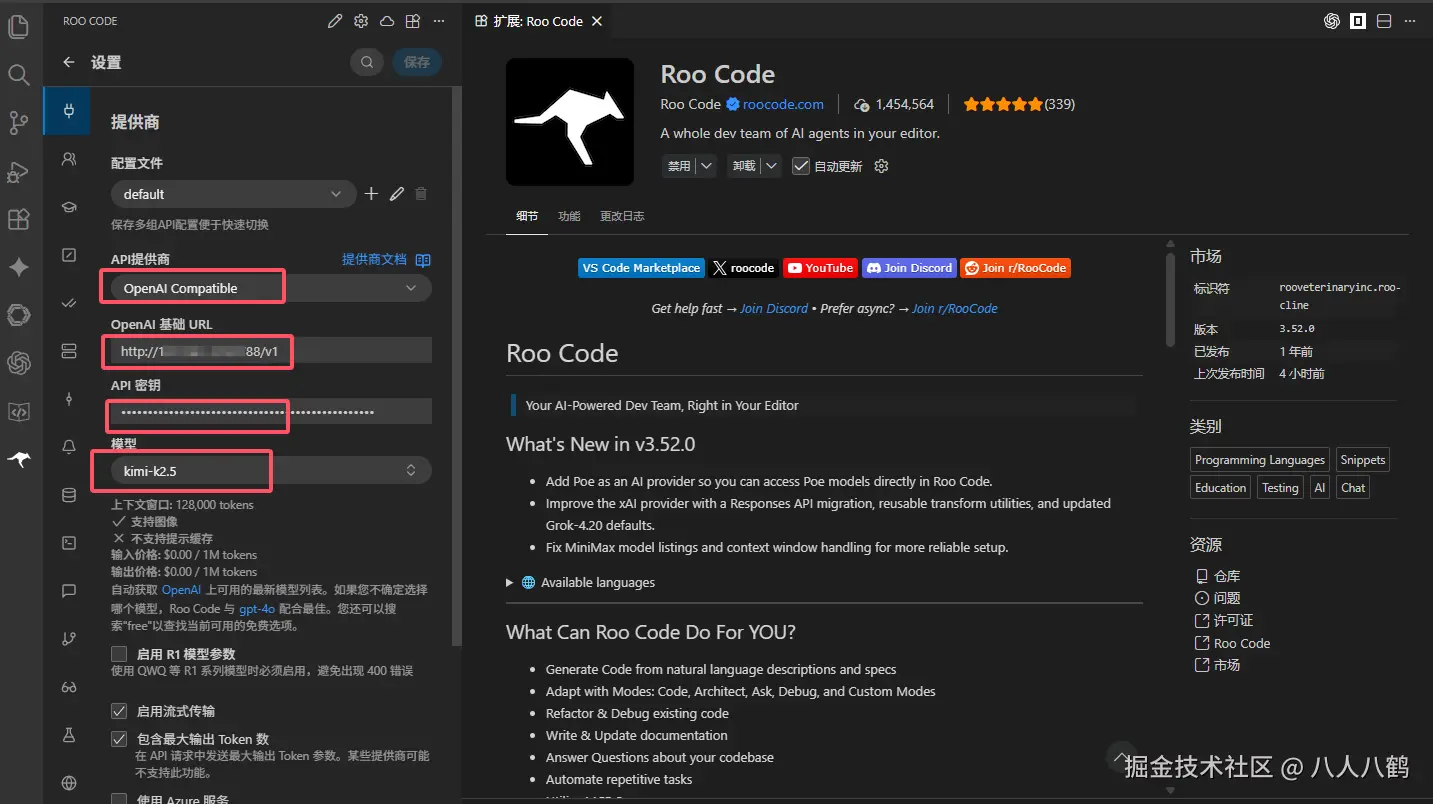This screenshot has height=804, width=1433.
Task: Select the double-checkmark auto-approve settings section
Action: pos(69,303)
